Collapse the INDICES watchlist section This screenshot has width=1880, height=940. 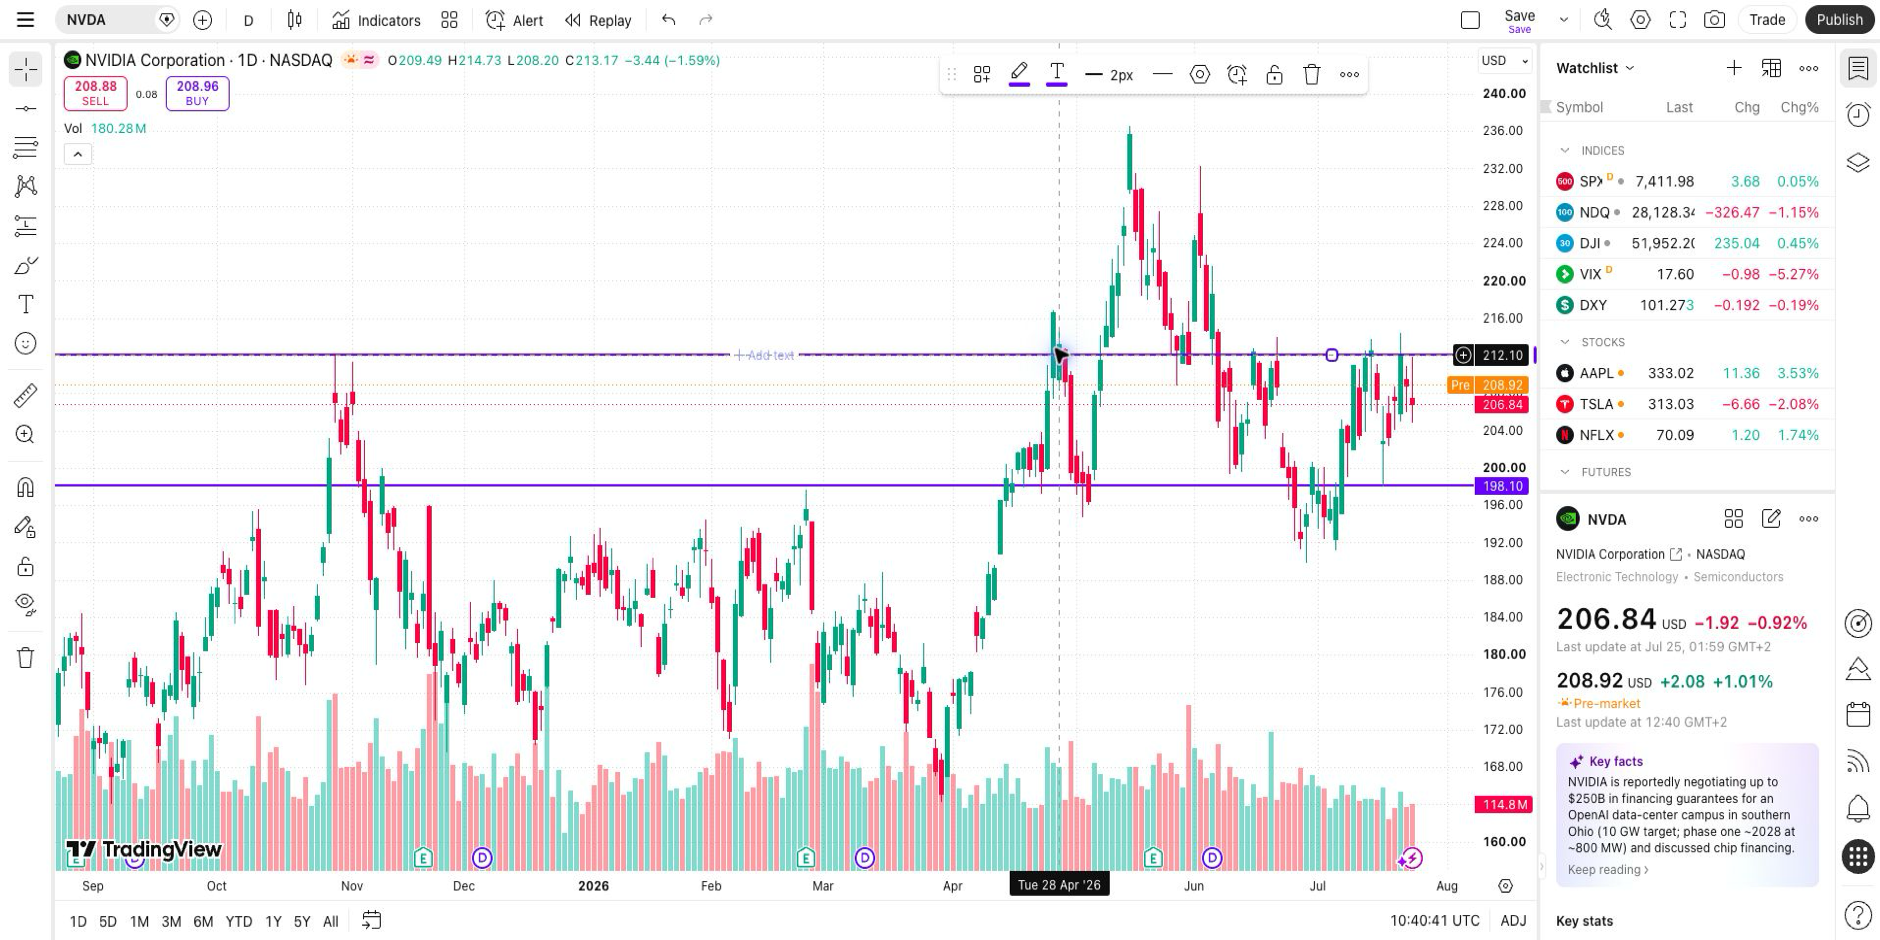click(1565, 150)
